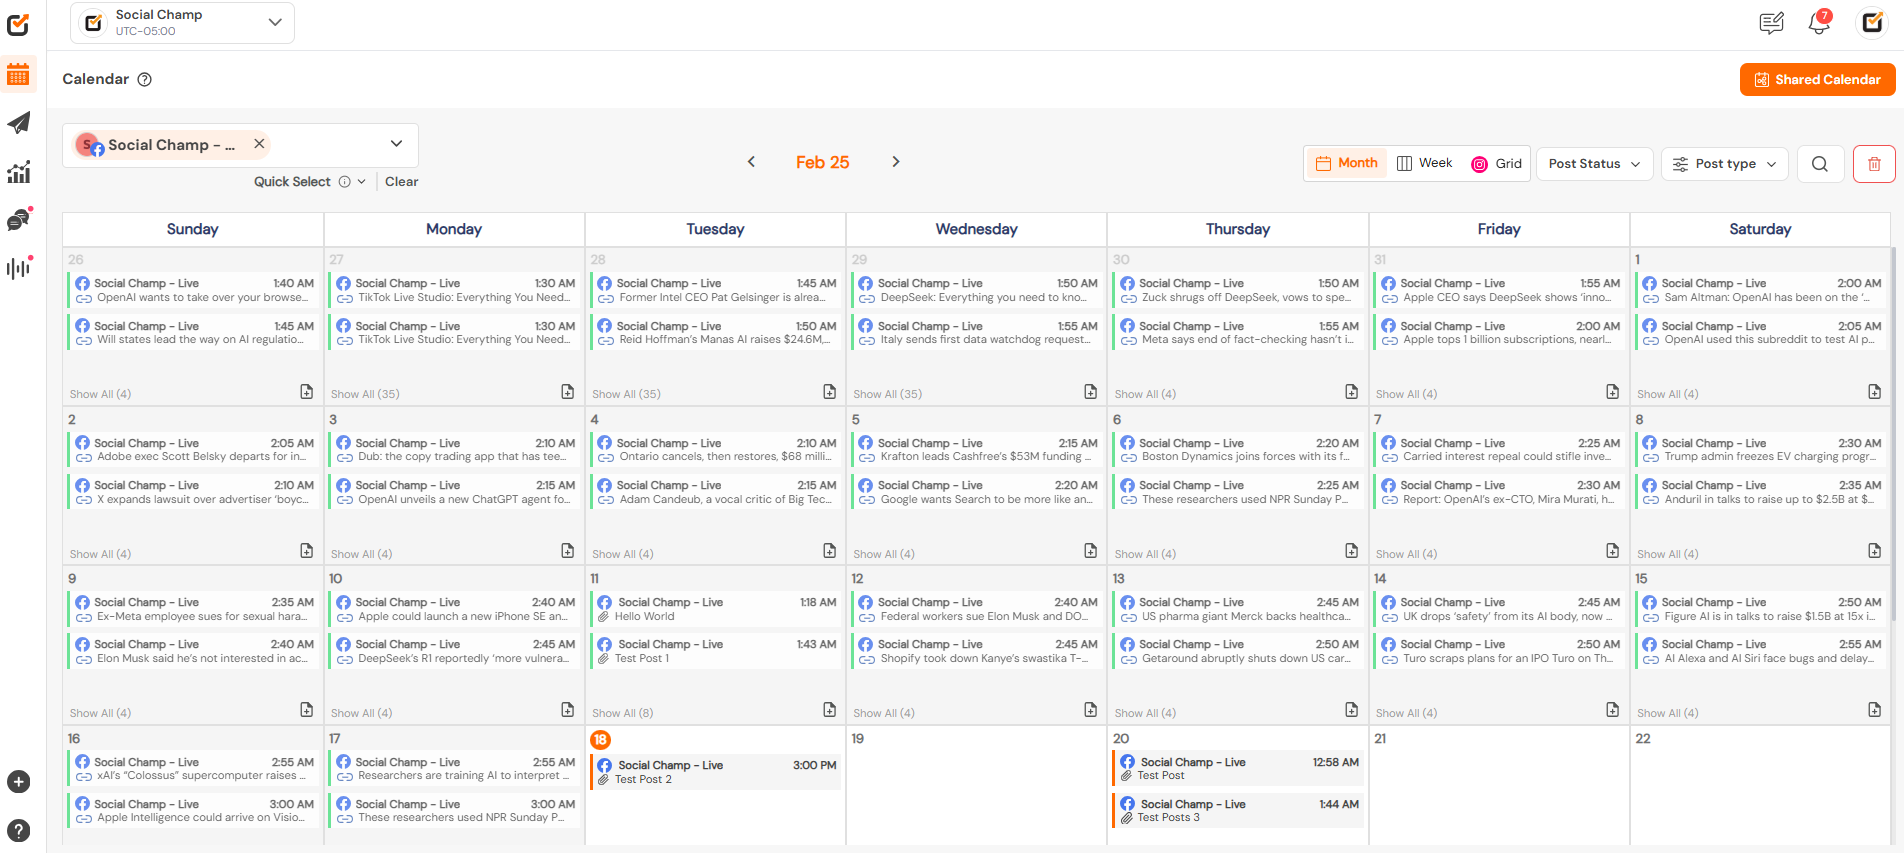Open the Test Post 2 entry on the 18th

click(715, 772)
